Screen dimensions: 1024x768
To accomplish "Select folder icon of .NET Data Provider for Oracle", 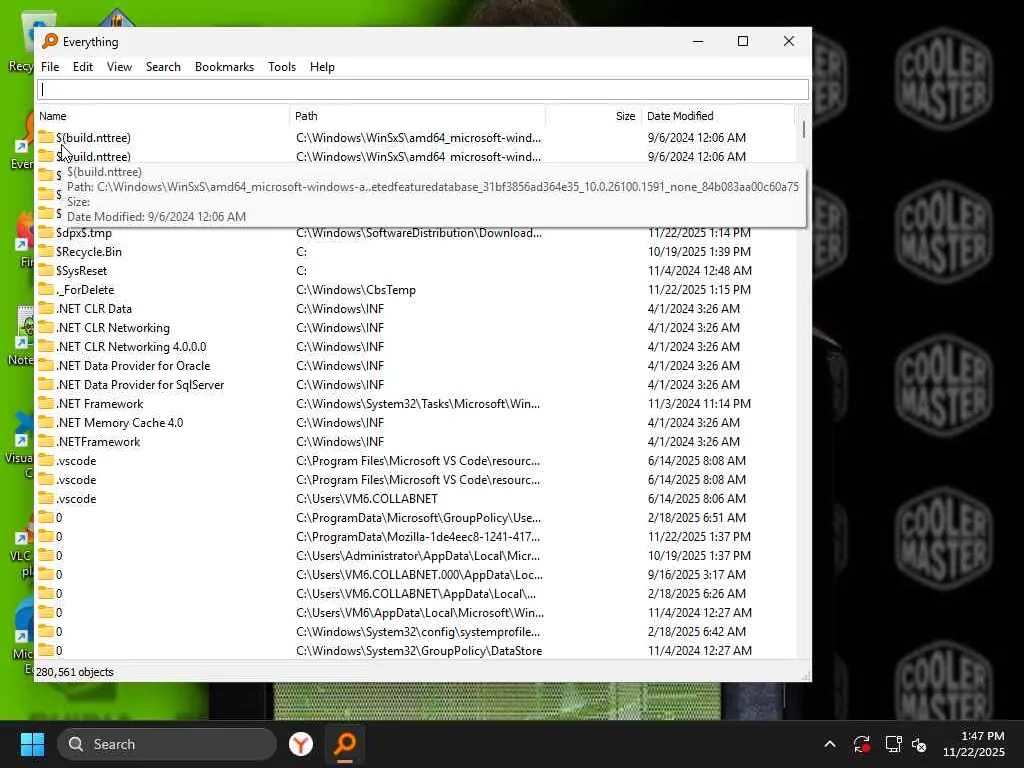I will 46,365.
